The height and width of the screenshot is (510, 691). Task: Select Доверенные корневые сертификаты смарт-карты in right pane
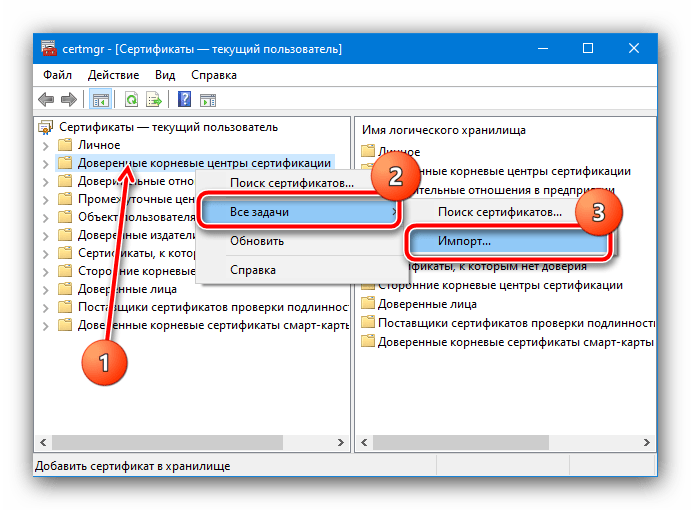coord(516,342)
